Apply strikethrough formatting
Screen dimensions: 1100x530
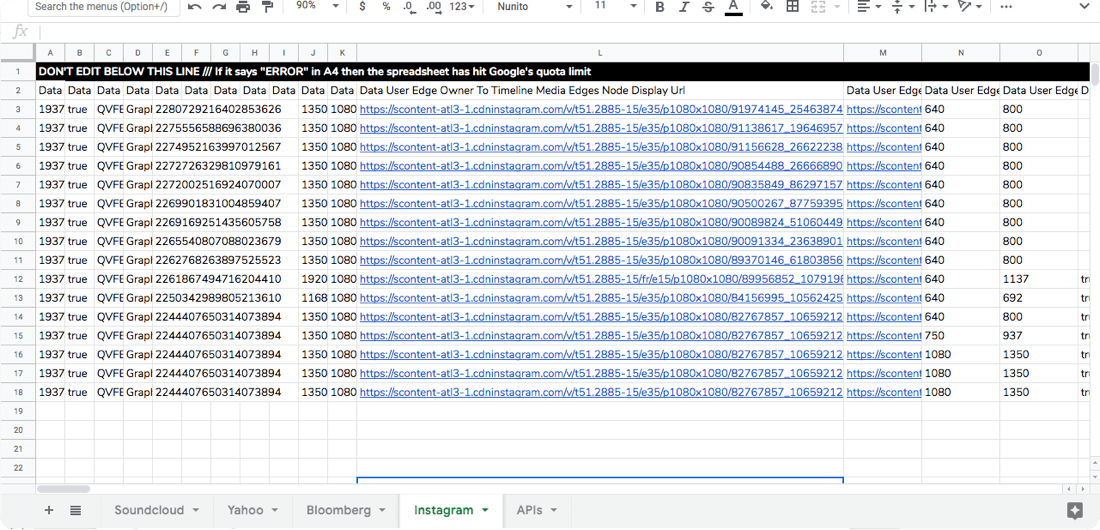coord(708,7)
